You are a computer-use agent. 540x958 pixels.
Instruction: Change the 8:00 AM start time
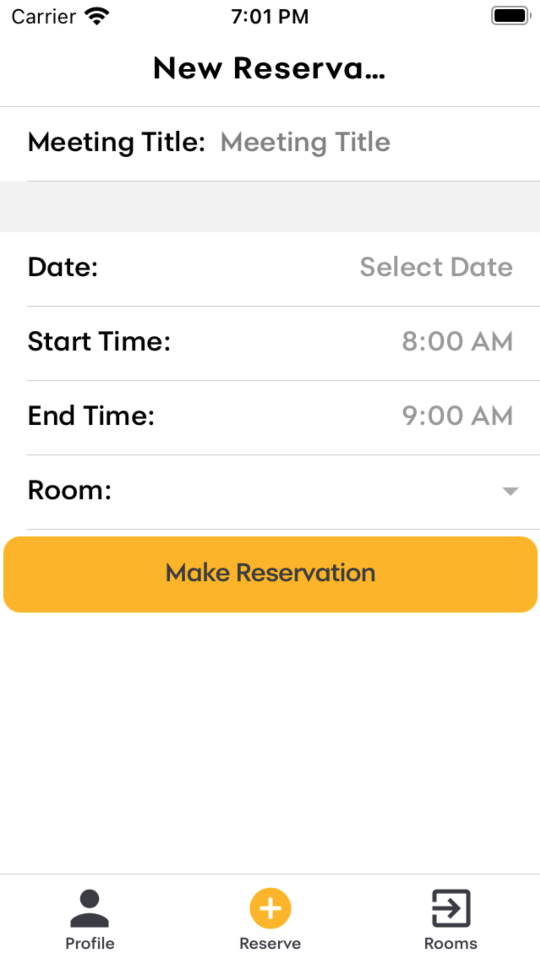click(x=457, y=342)
